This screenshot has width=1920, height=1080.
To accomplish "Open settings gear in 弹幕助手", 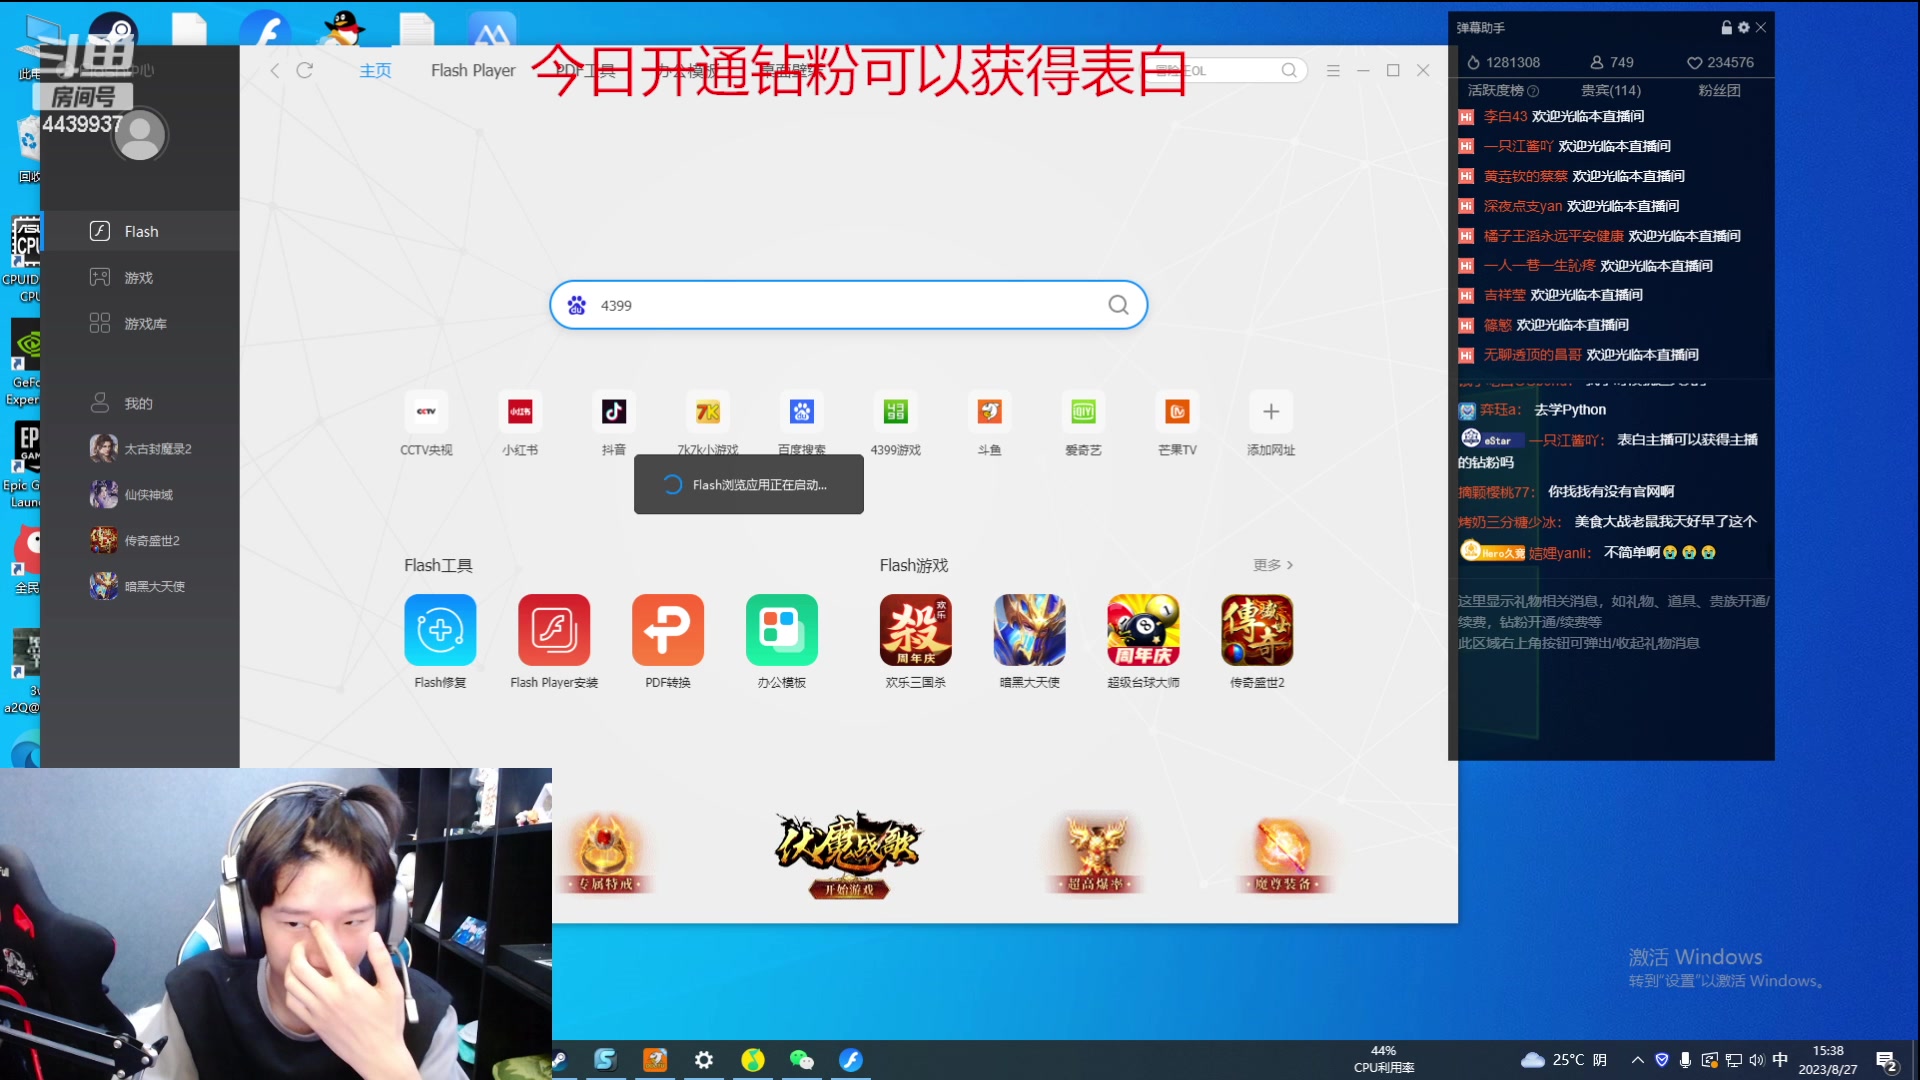I will [x=1744, y=28].
